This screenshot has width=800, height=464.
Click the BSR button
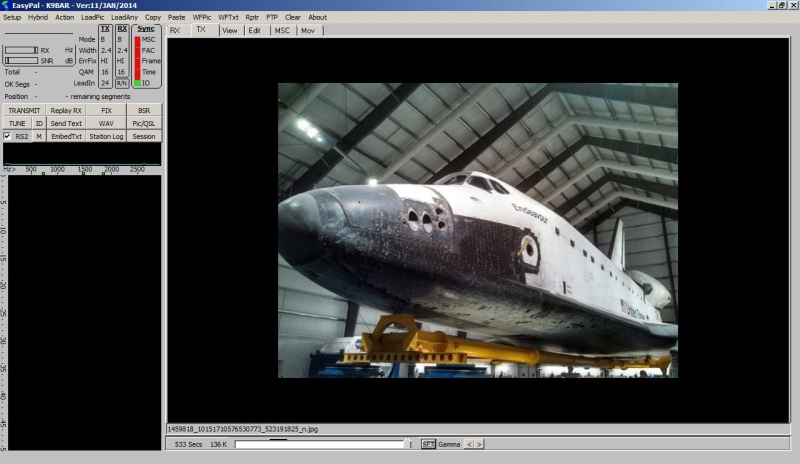[x=144, y=110]
